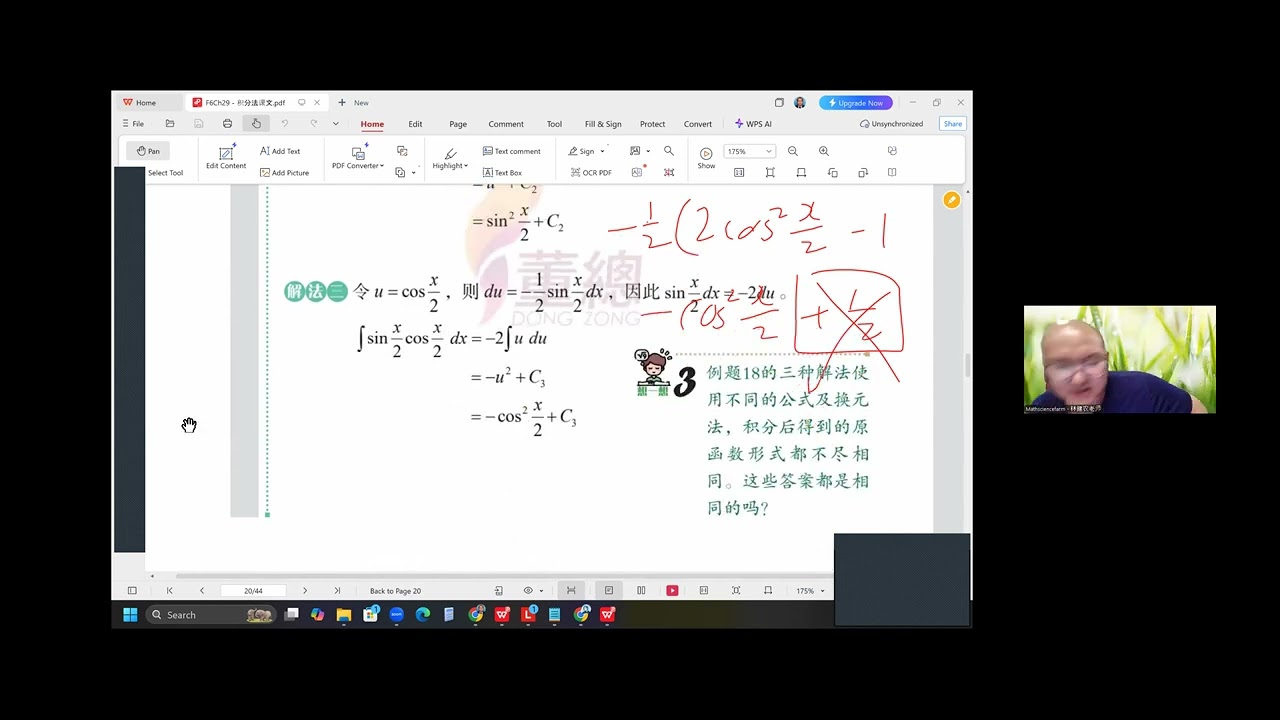
Task: Close the F6Ch29 pdf document tab
Action: (317, 102)
